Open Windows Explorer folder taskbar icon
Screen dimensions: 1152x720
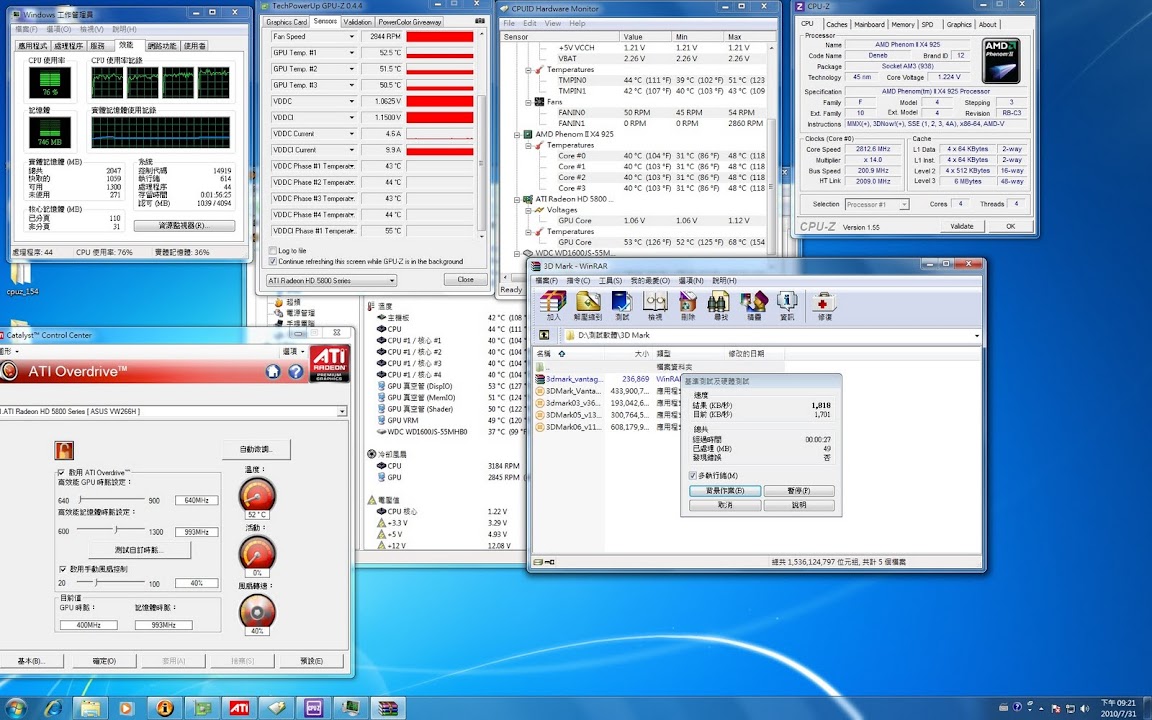(90, 708)
